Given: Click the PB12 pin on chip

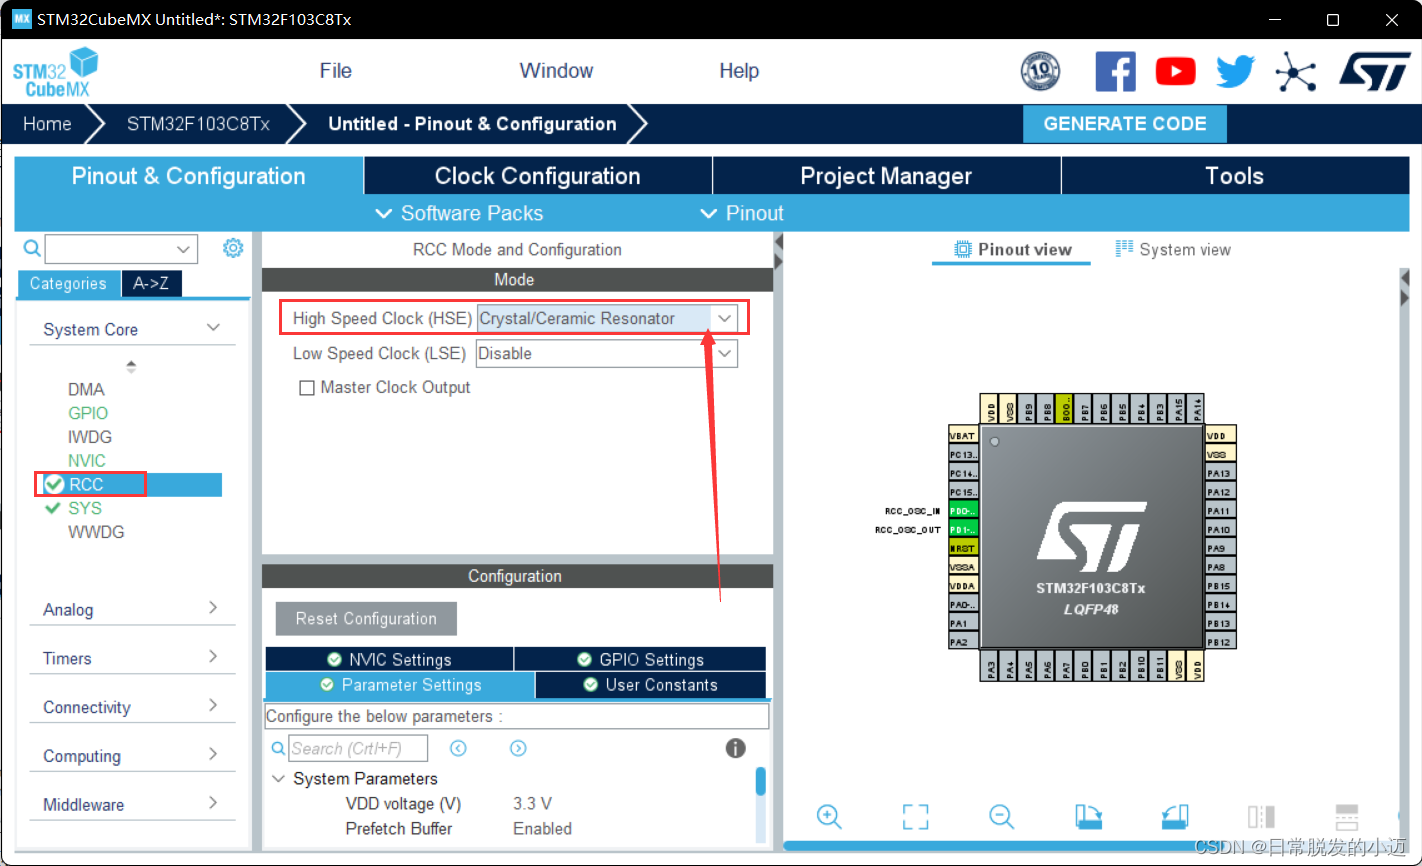Looking at the screenshot, I should (1220, 642).
